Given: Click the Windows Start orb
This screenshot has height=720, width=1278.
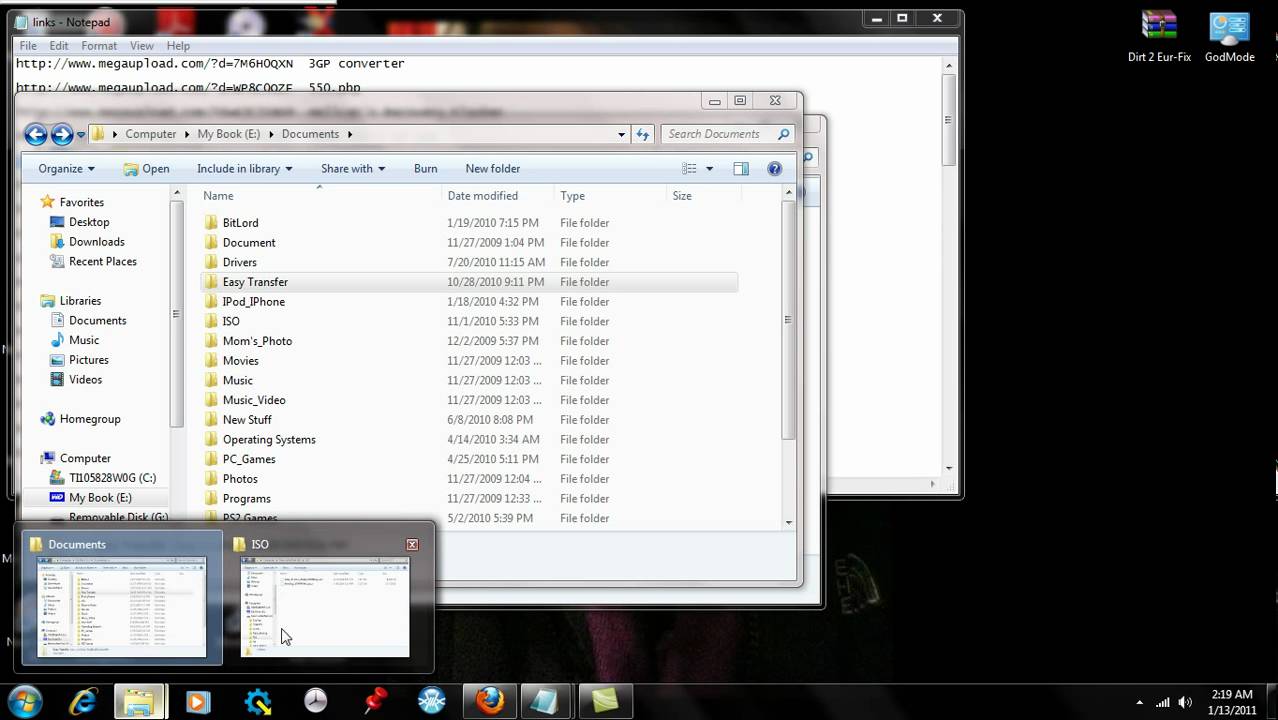Looking at the screenshot, I should point(24,701).
